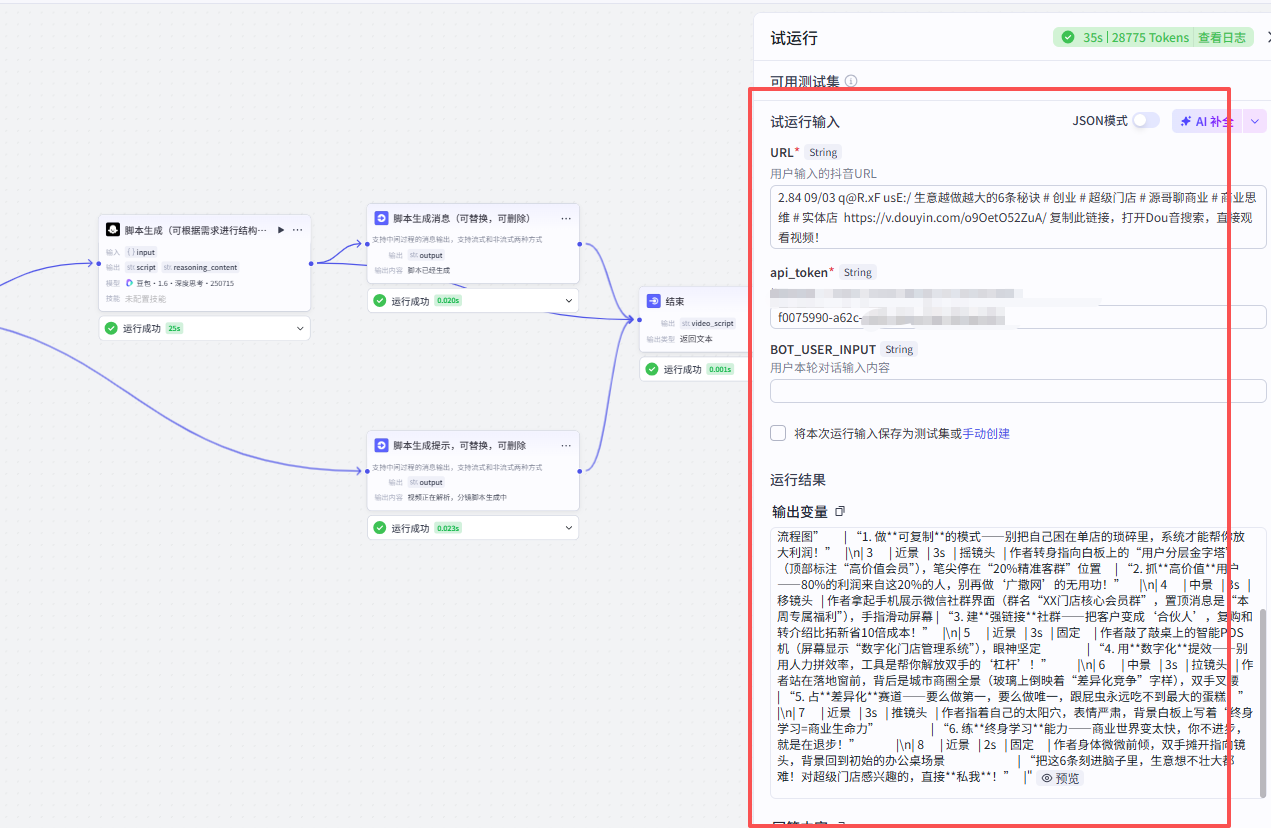Run the 脚本生成 node with its play icon
This screenshot has width=1271, height=828.
[281, 230]
